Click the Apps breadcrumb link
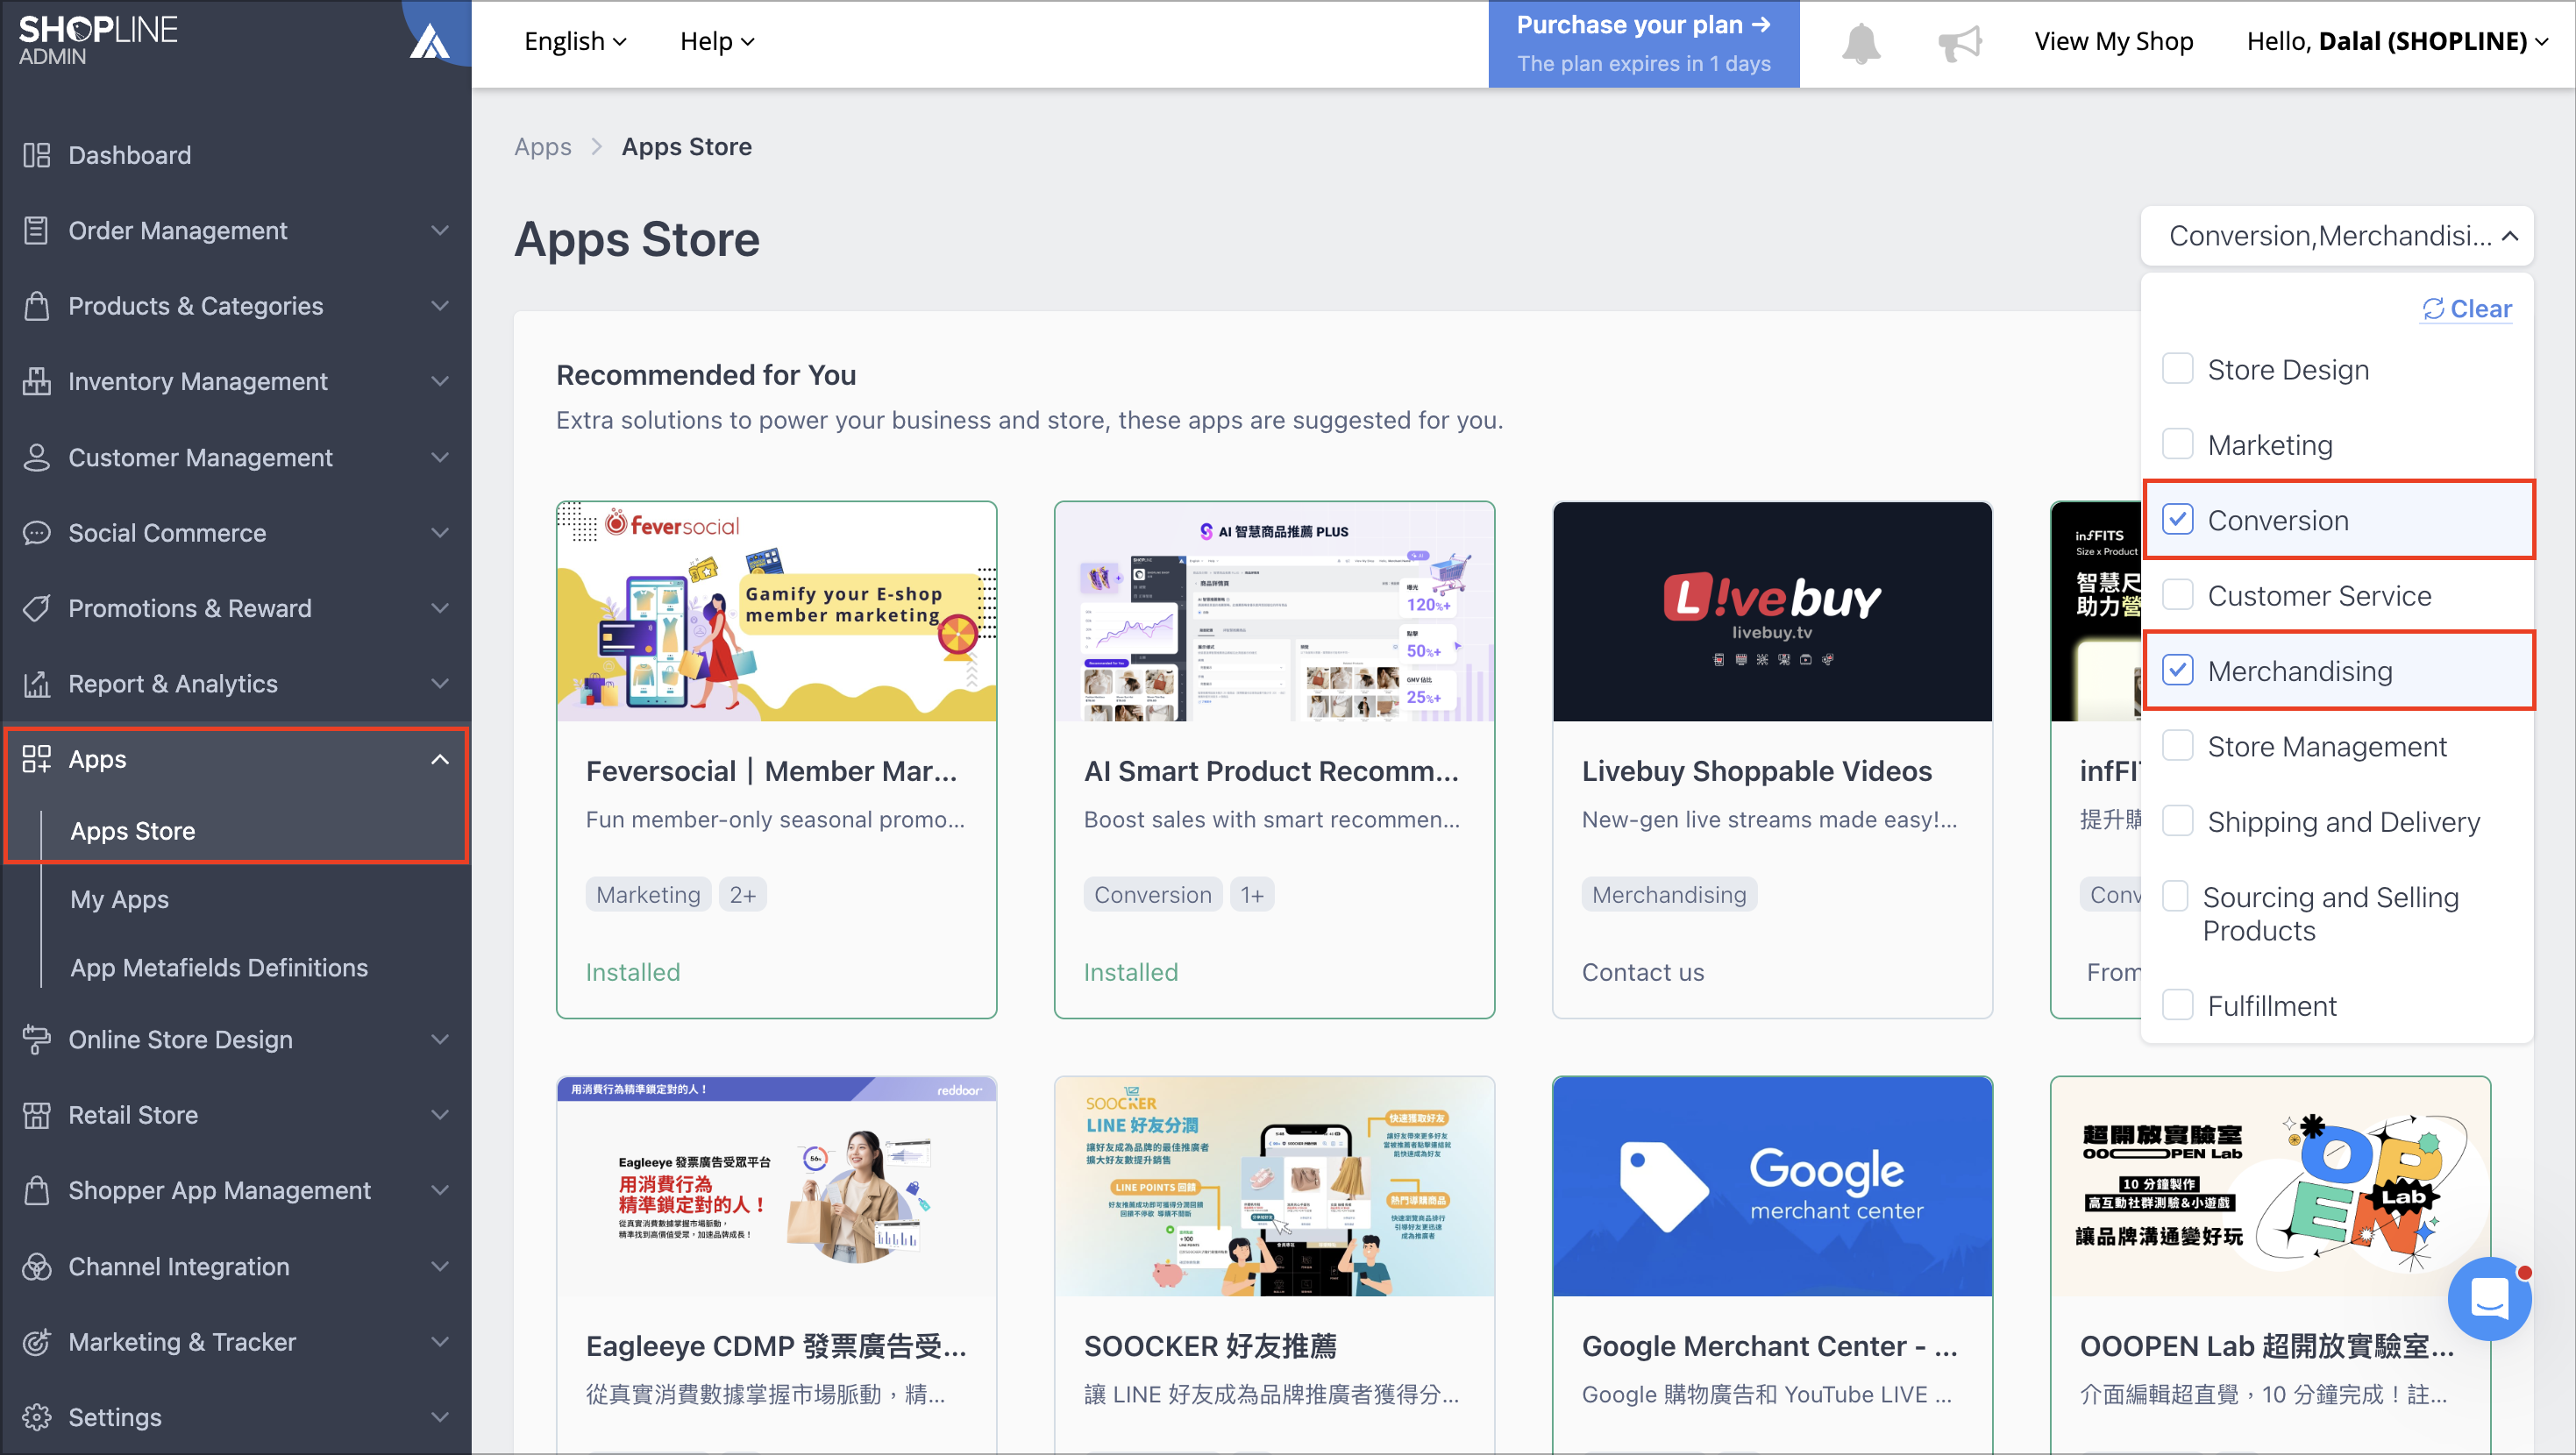The width and height of the screenshot is (2576, 1455). (543, 147)
